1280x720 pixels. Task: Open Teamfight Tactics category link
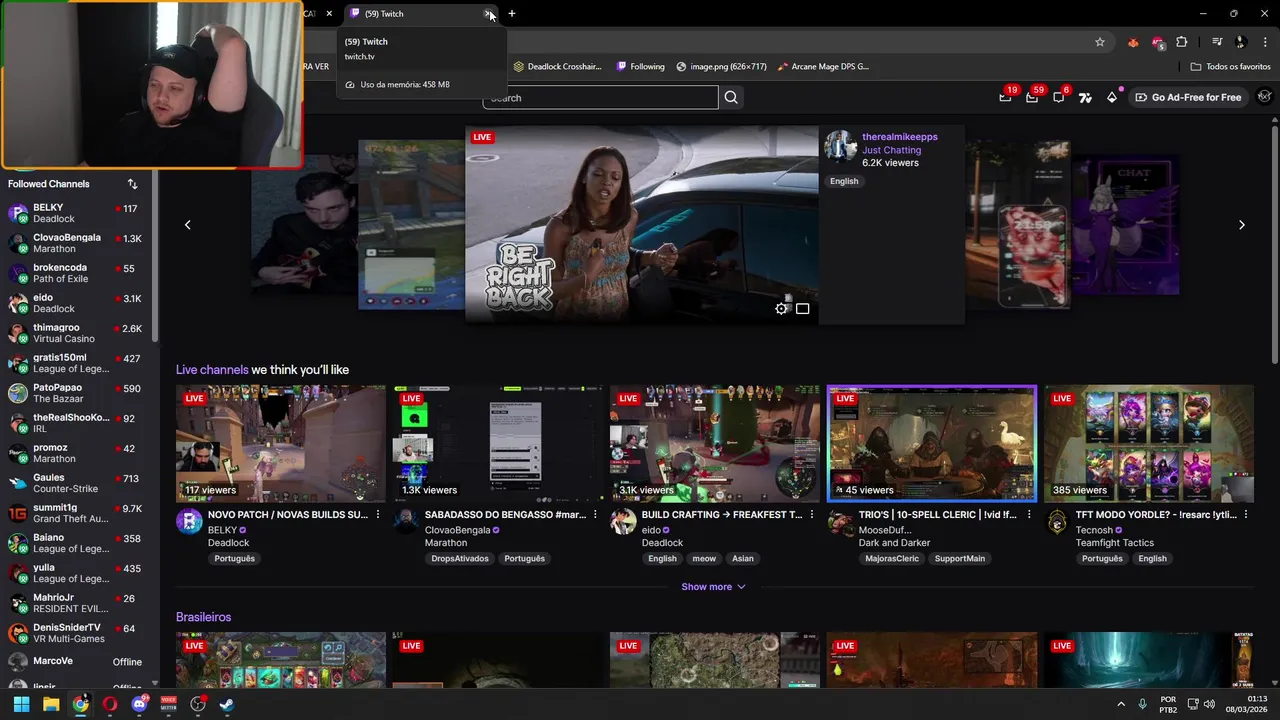pyautogui.click(x=1115, y=543)
